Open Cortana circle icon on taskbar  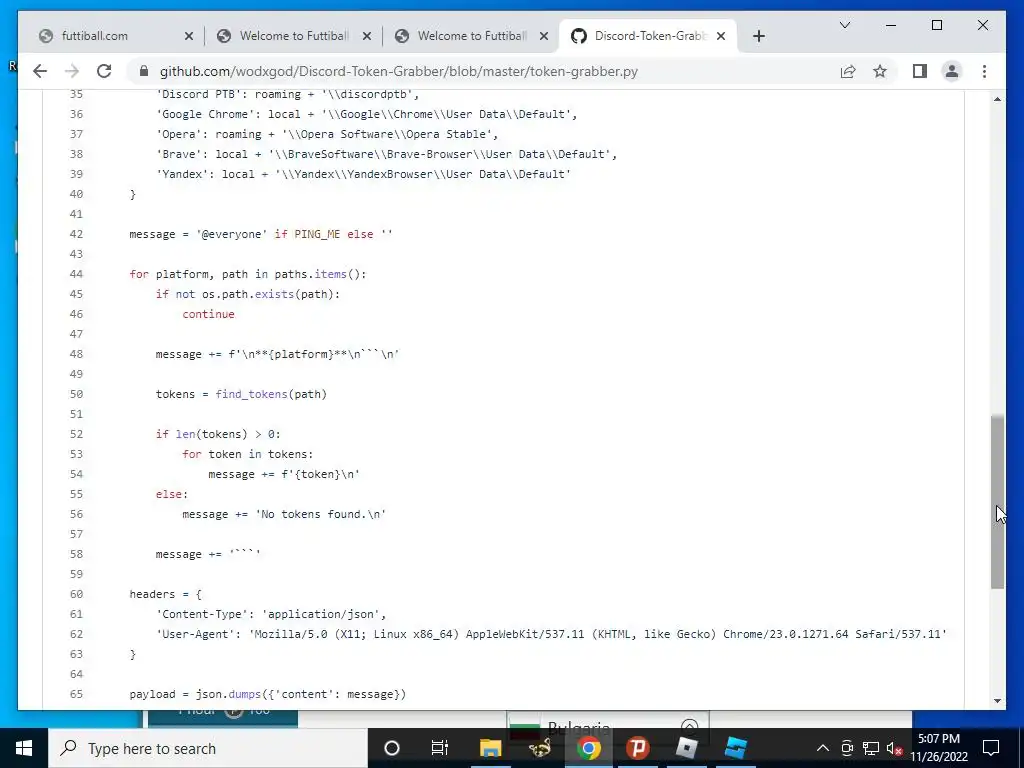392,748
